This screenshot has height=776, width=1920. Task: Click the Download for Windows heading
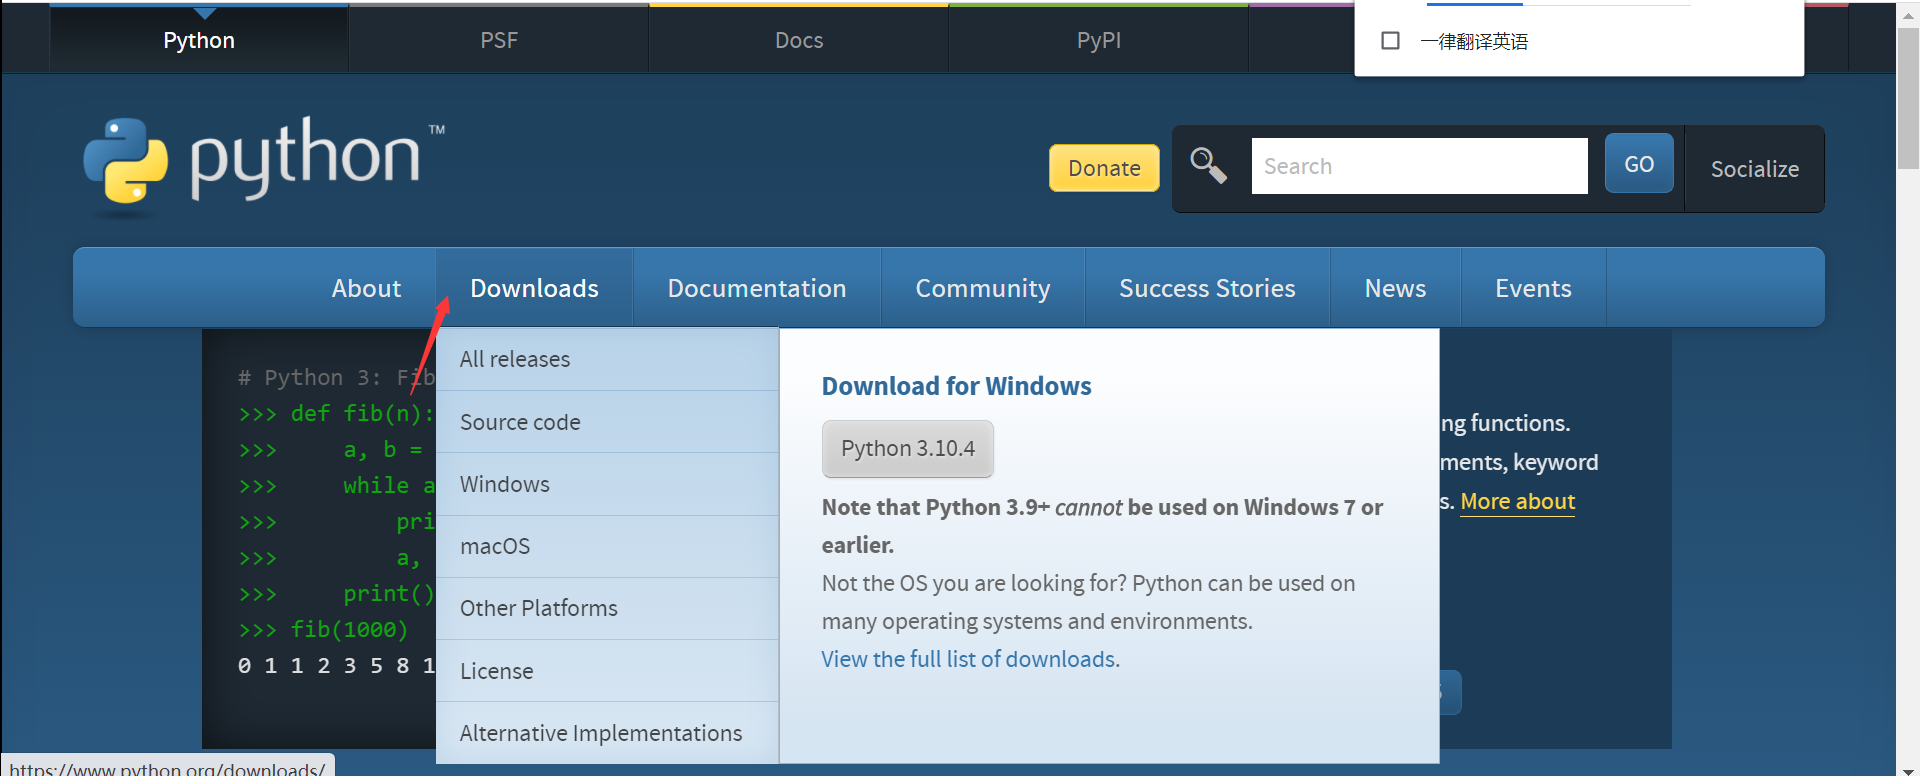[x=956, y=386]
